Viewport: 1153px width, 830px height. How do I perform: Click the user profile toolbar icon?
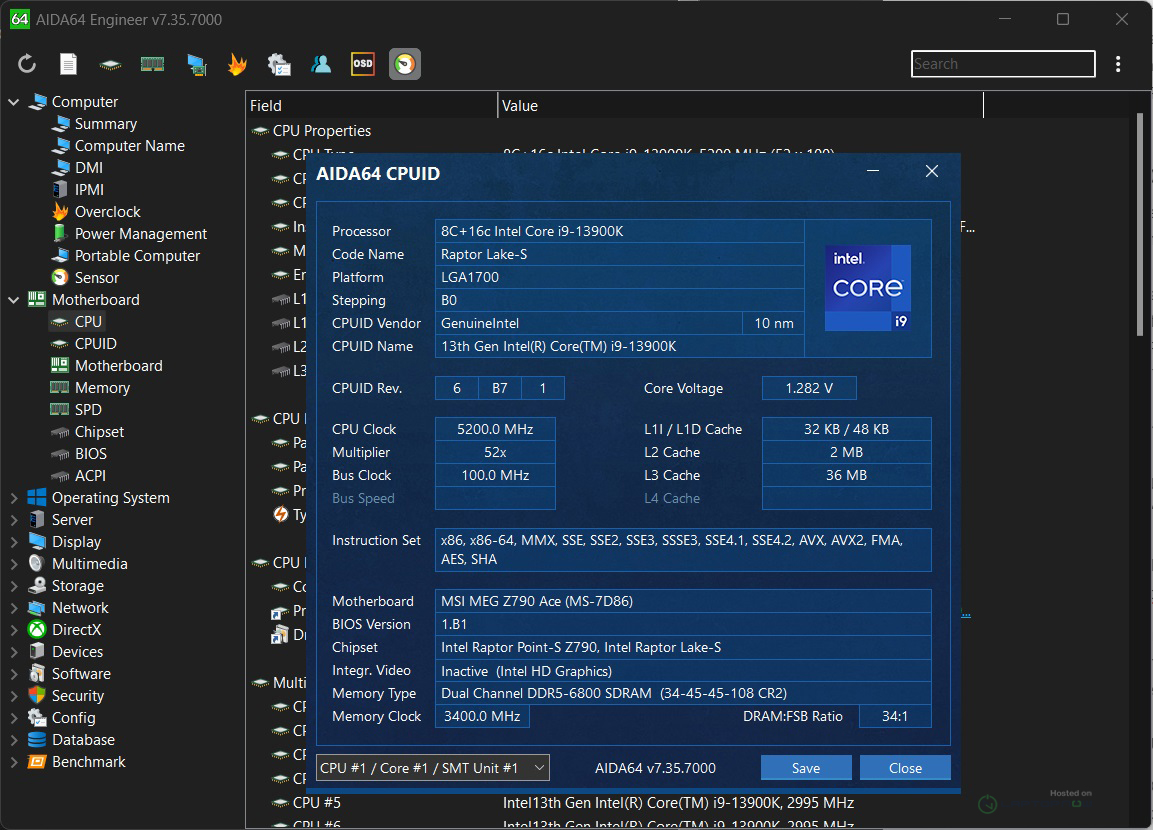click(321, 64)
